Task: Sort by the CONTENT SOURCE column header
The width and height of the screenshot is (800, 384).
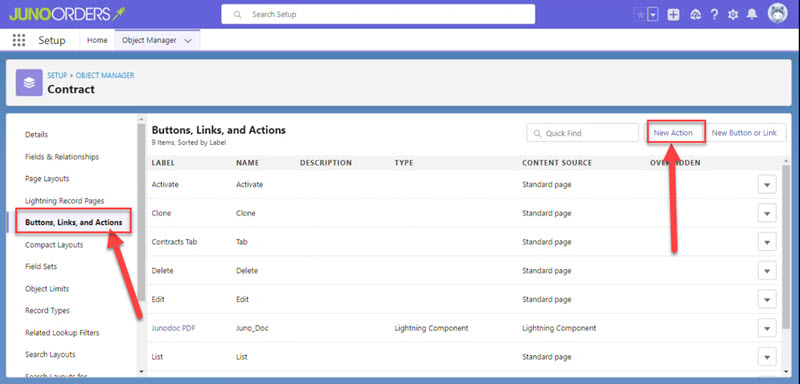Action: click(557, 163)
